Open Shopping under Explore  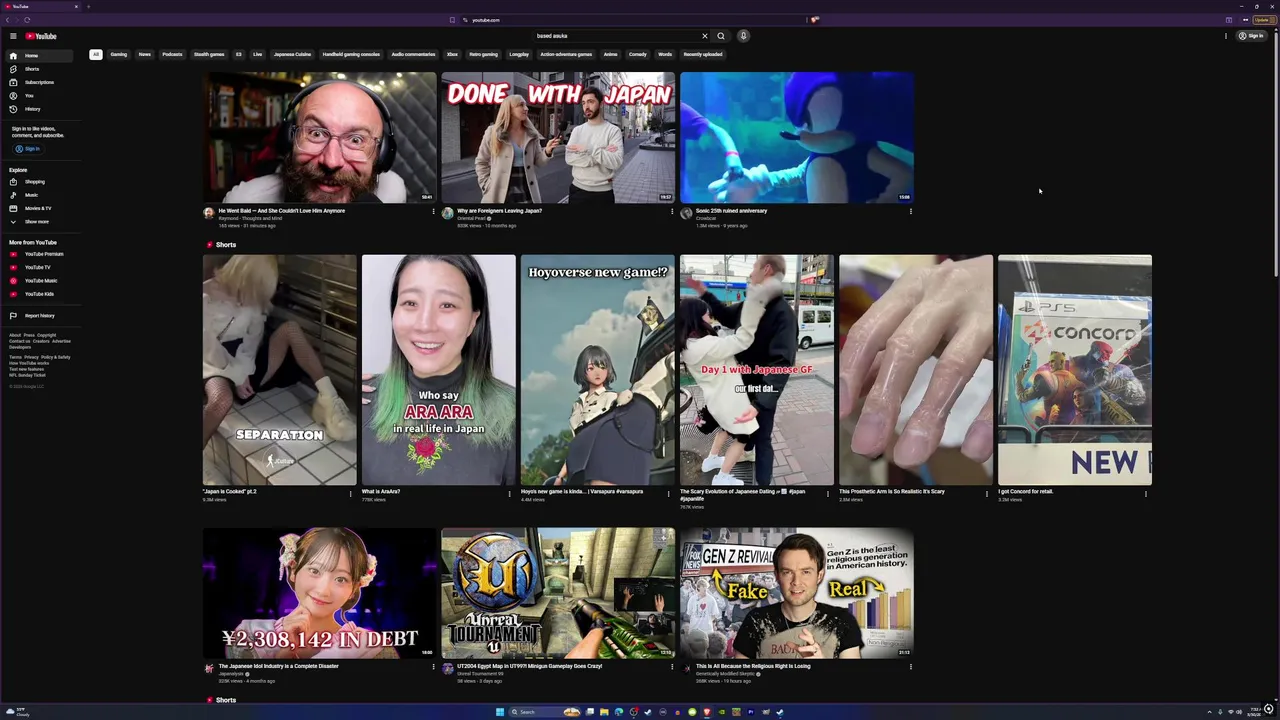[37, 182]
